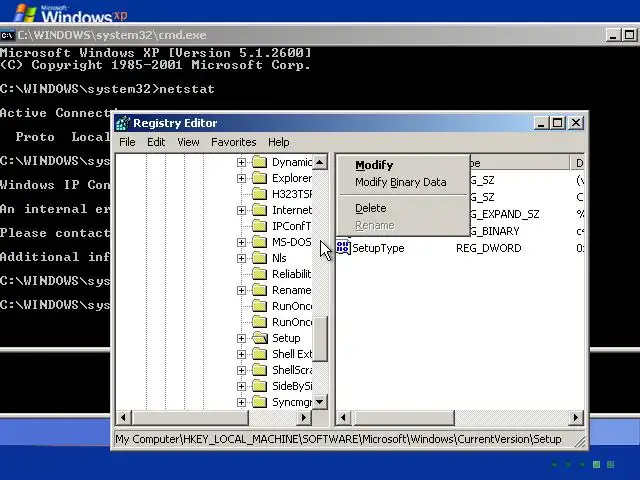This screenshot has height=480, width=640.
Task: Expand the Dynamic key
Action: pyautogui.click(x=241, y=162)
